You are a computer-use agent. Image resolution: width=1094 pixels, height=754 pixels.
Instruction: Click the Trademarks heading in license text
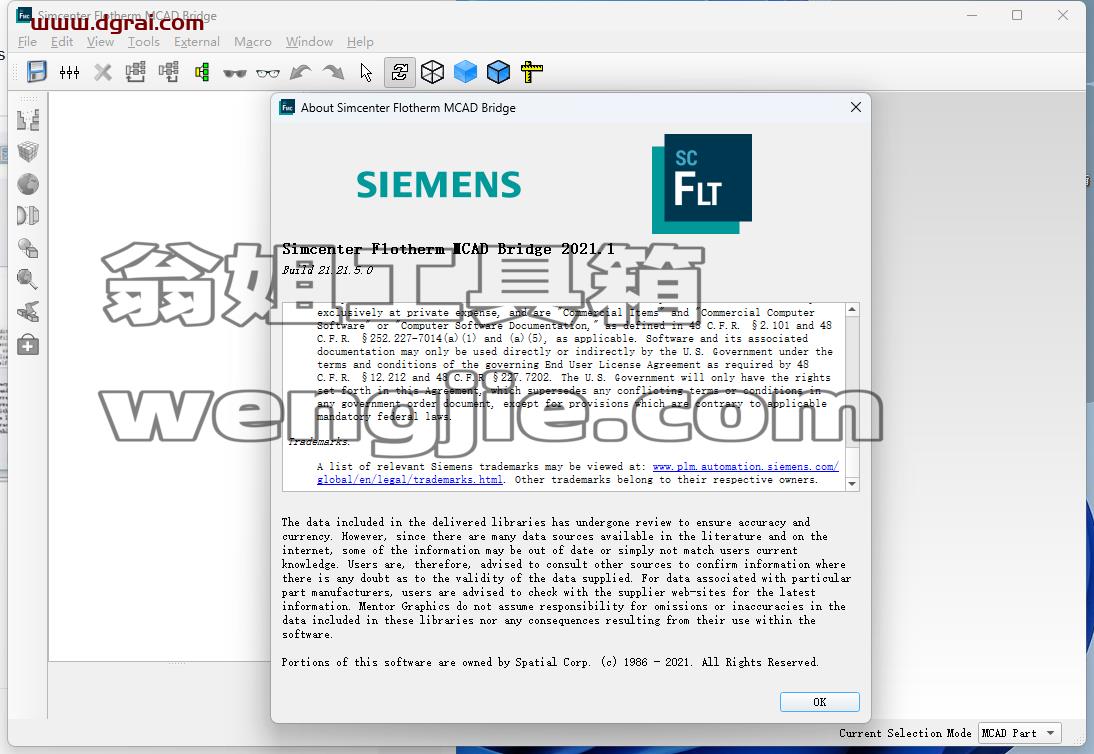click(319, 442)
